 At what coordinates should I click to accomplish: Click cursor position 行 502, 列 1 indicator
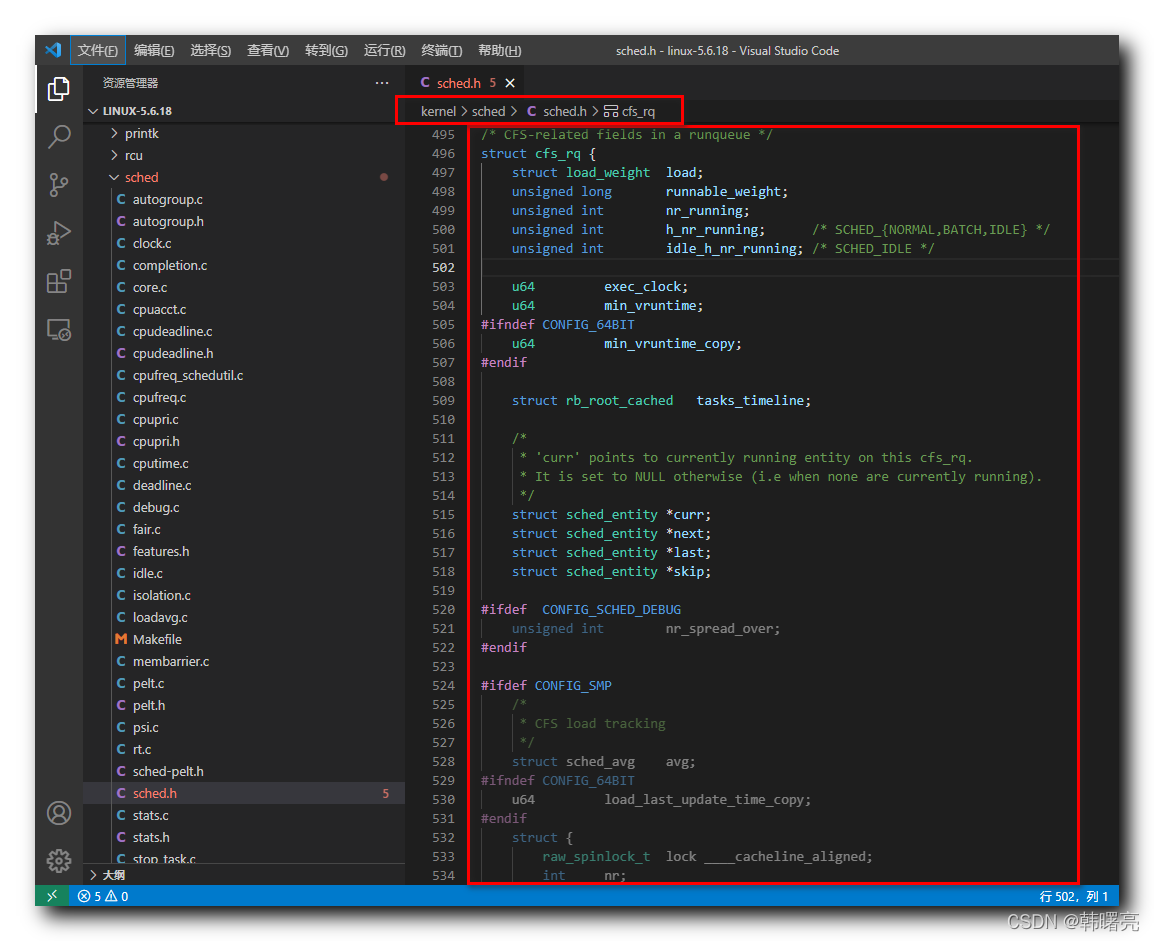point(1073,896)
